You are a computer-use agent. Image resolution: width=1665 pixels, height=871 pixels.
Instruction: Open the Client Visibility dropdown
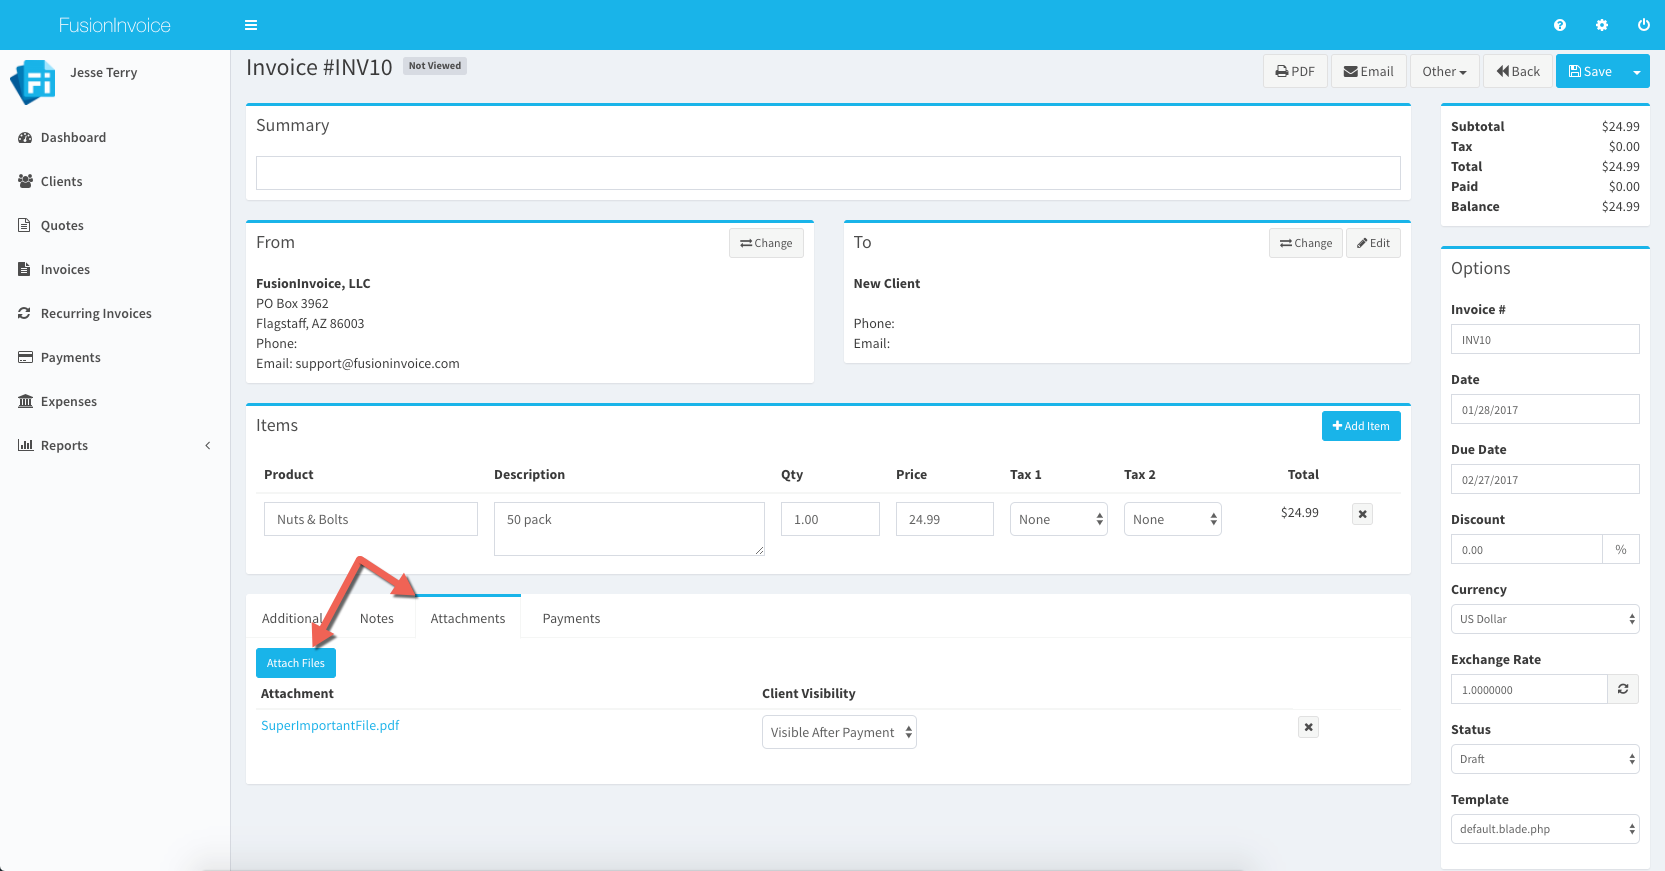coord(839,732)
